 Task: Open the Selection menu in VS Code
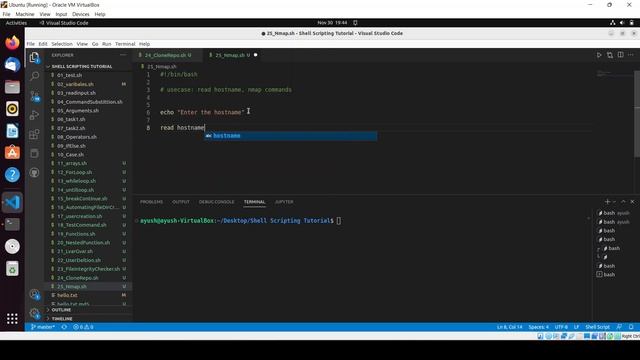coord(62,44)
